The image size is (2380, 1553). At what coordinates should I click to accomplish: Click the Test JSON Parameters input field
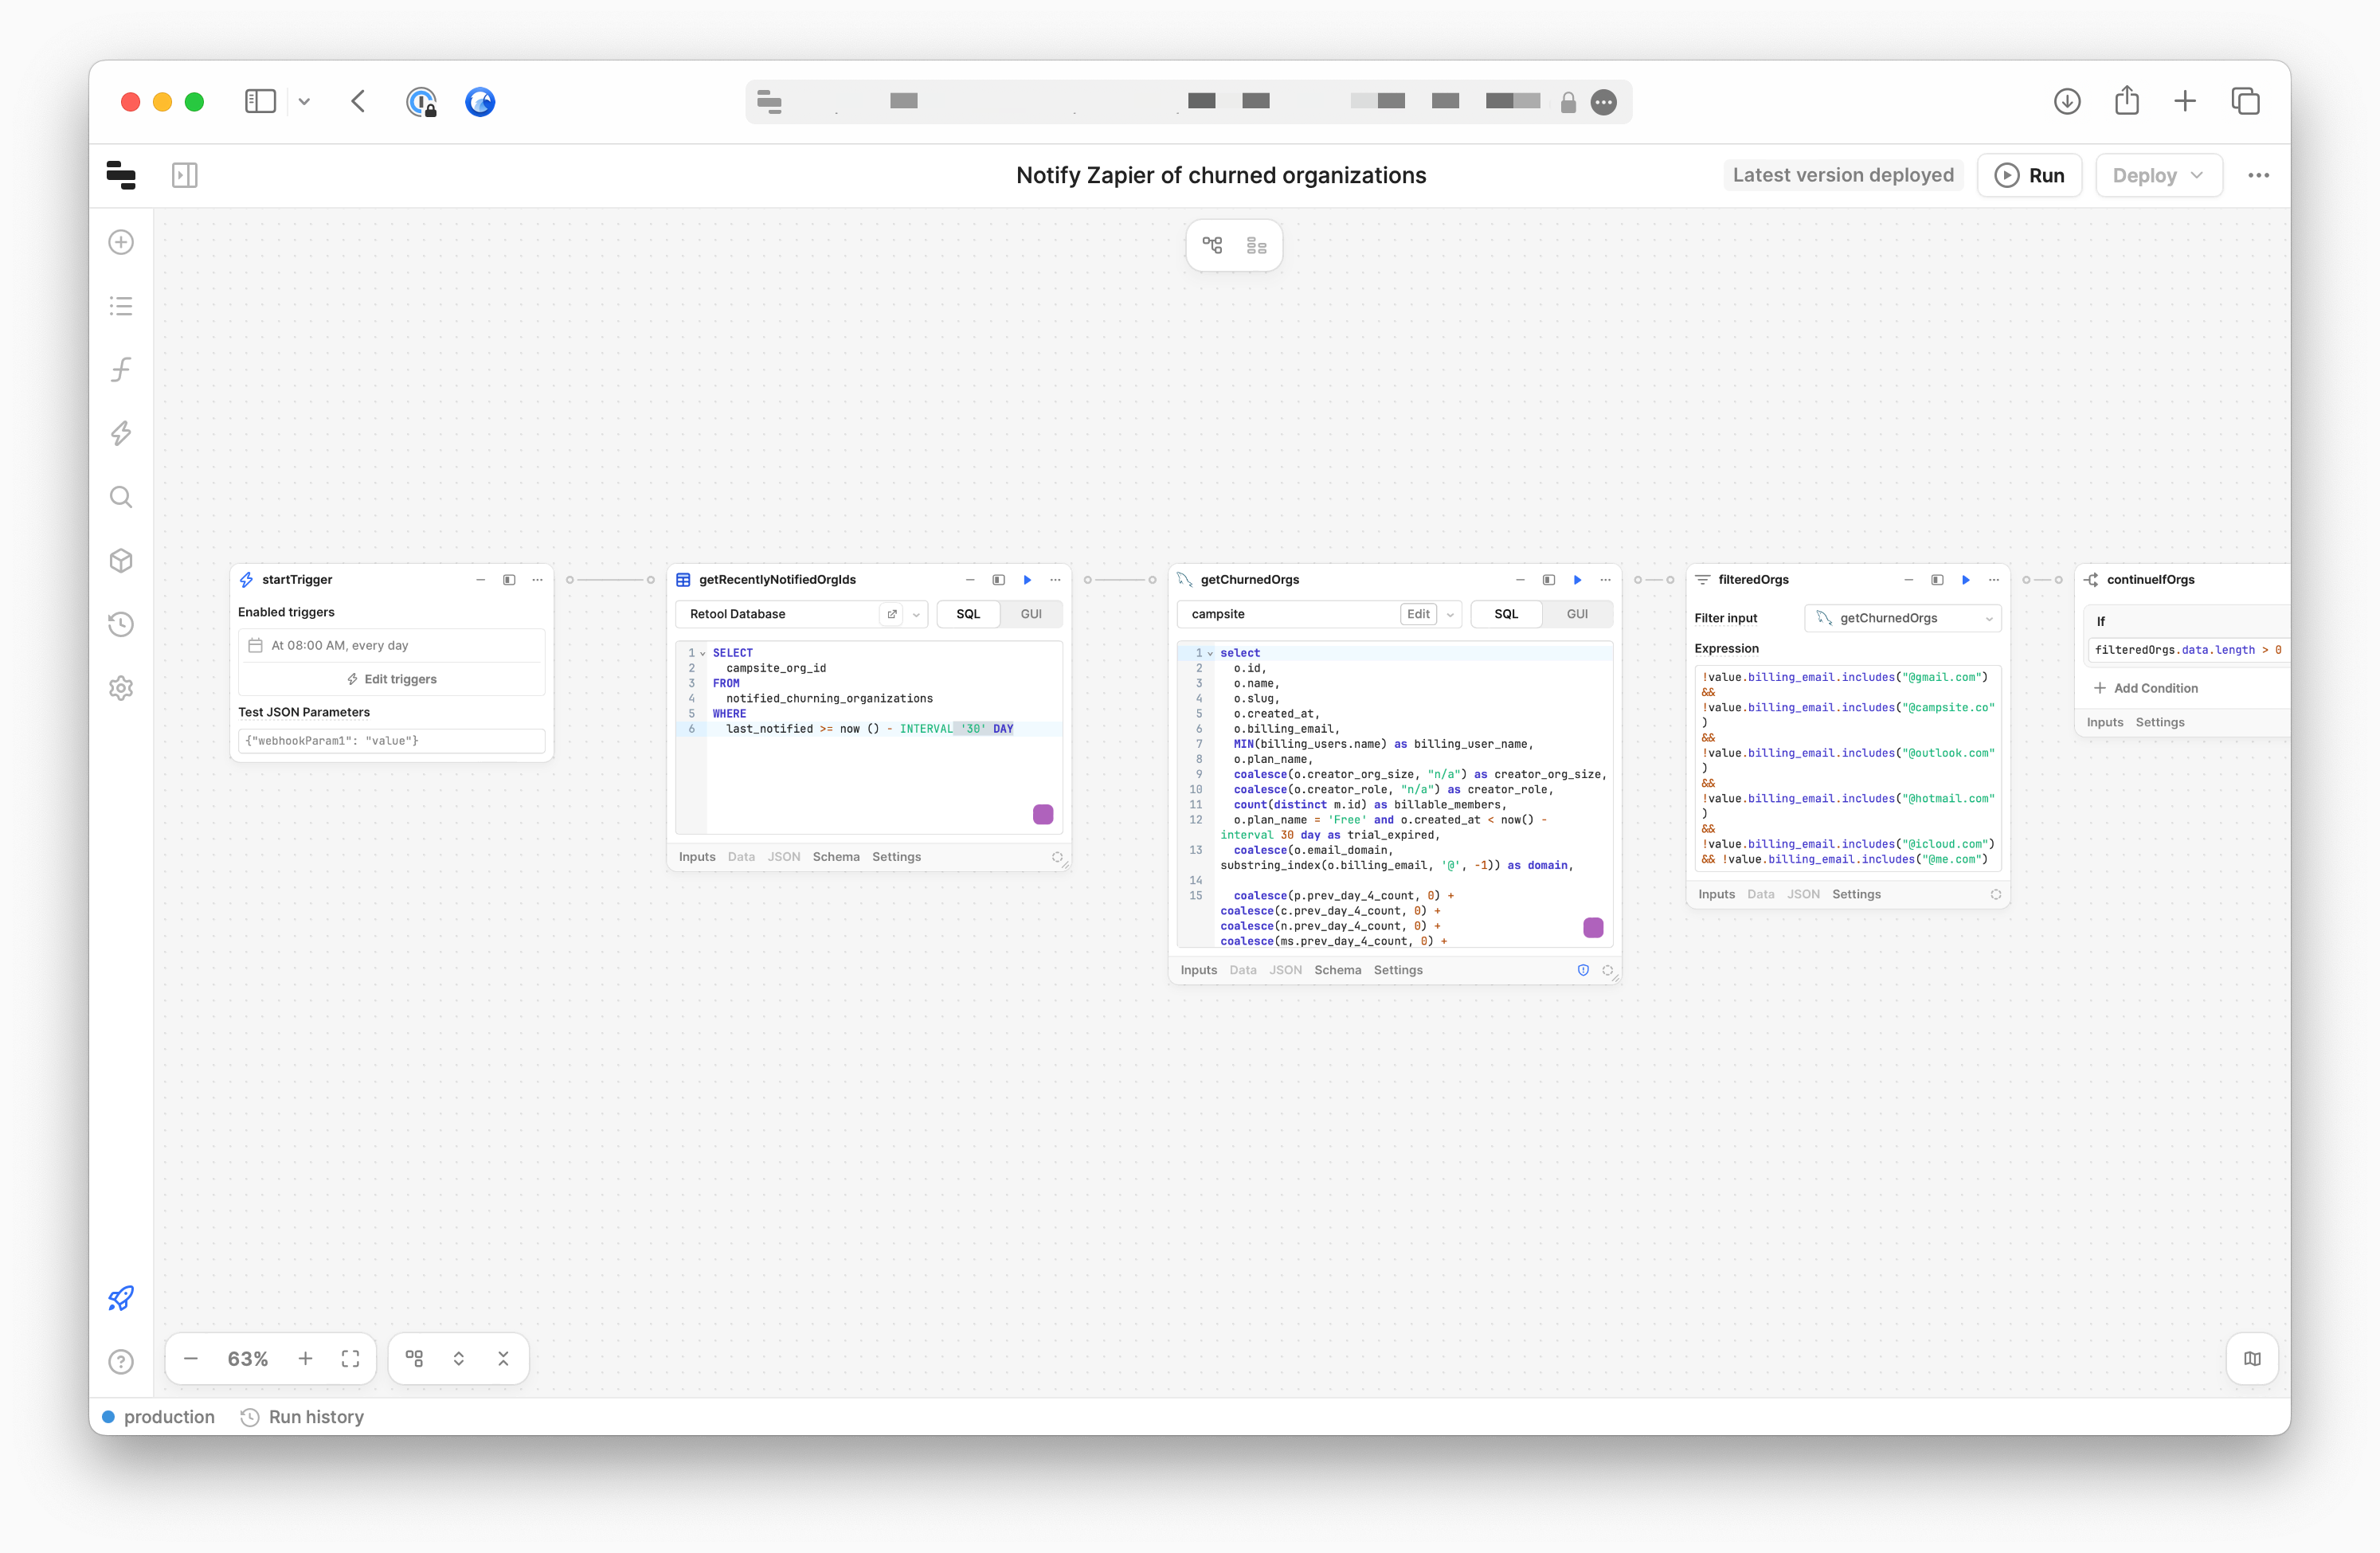(392, 741)
